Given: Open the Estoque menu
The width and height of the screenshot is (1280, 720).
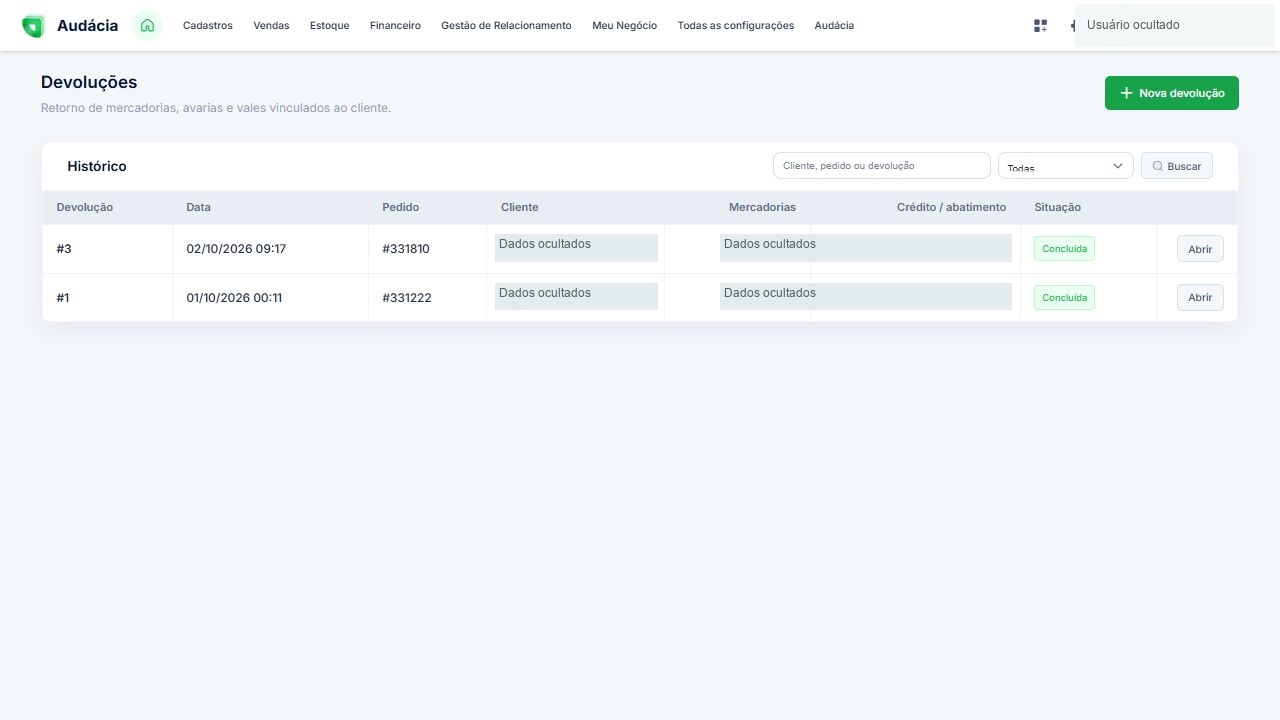Looking at the screenshot, I should 330,26.
